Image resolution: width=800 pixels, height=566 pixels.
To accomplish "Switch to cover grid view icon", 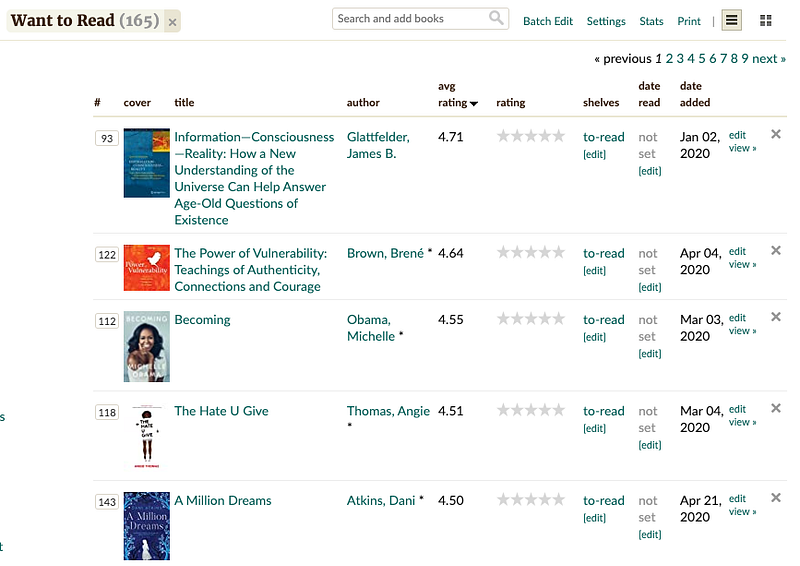I will pos(766,20).
